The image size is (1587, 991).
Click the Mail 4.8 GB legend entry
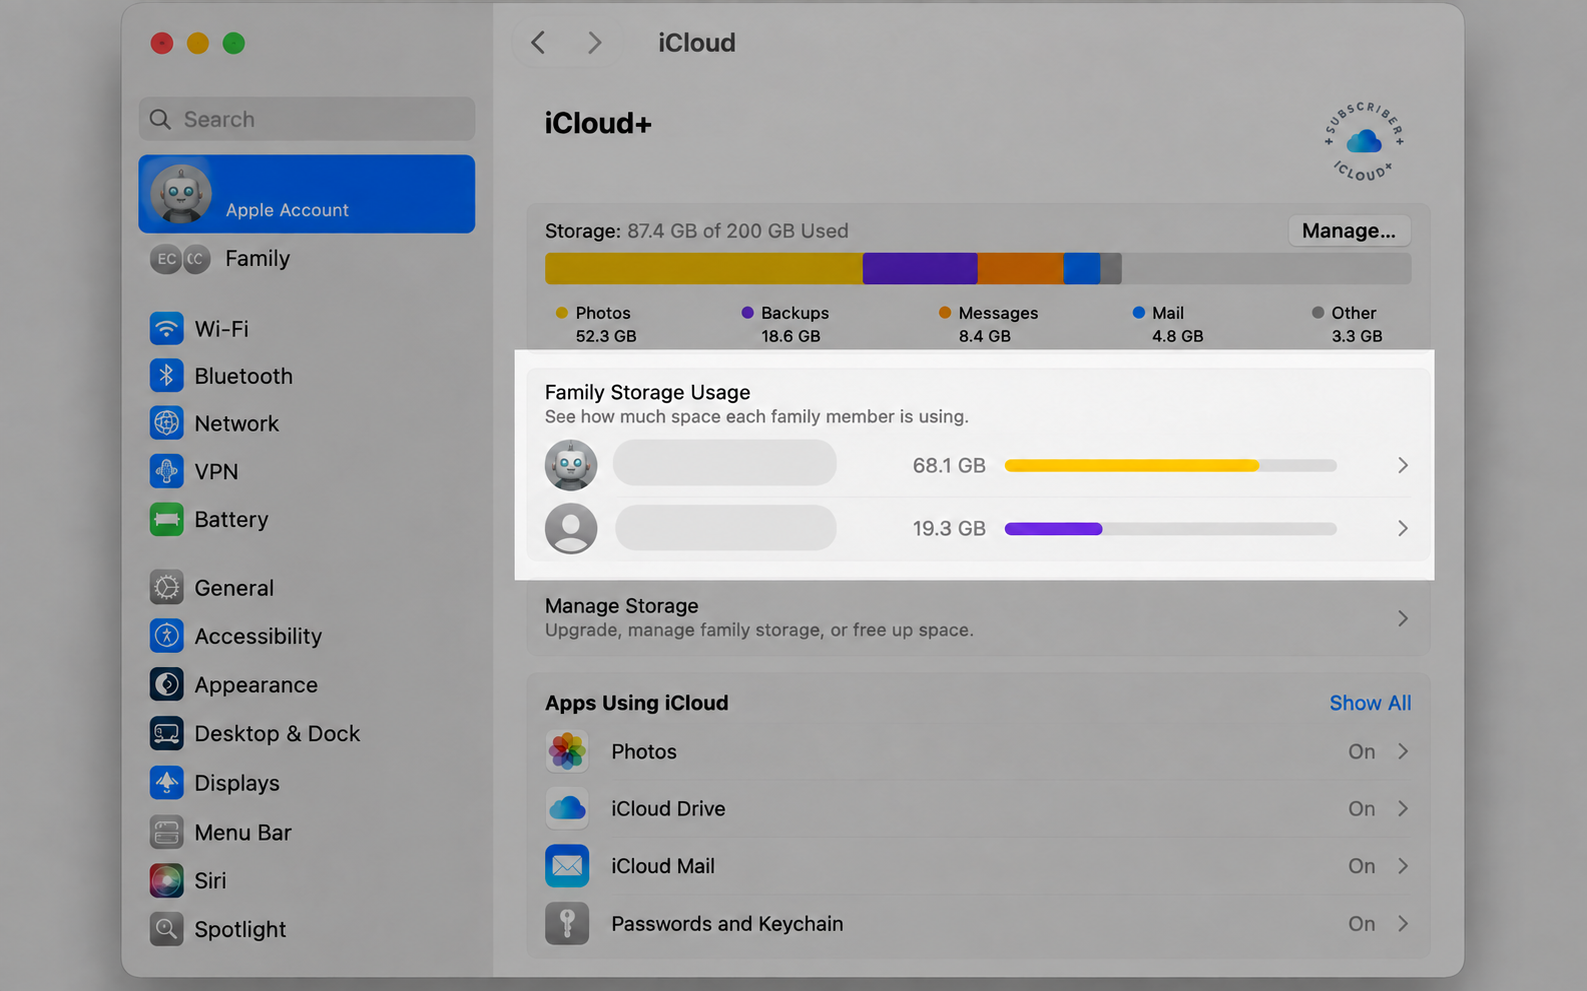[1168, 324]
